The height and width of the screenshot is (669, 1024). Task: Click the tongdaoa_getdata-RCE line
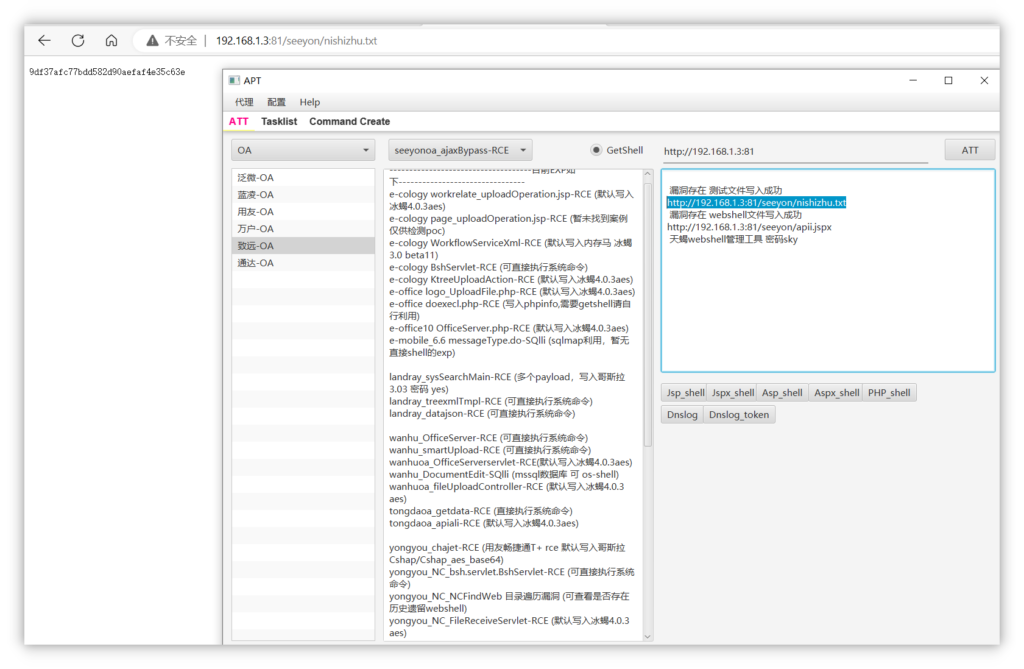(x=481, y=511)
